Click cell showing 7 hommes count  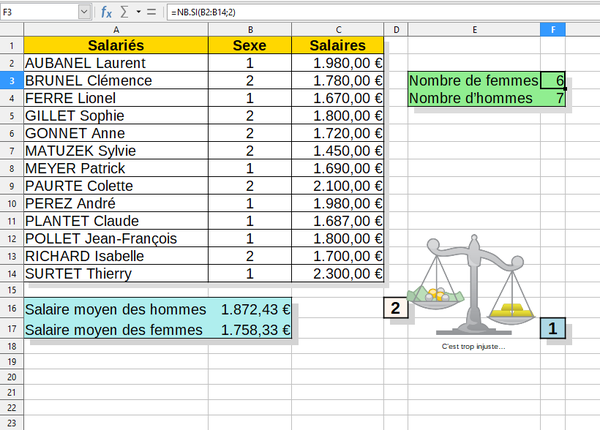553,98
